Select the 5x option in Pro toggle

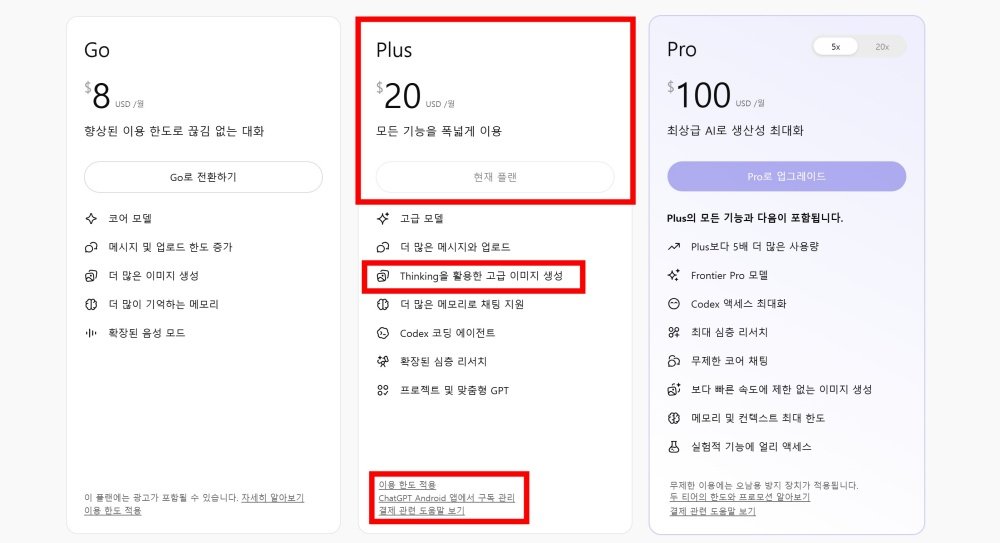tap(835, 47)
